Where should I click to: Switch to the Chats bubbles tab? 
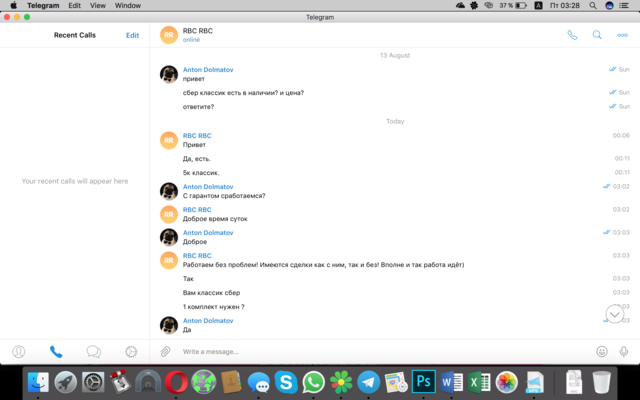[93, 351]
